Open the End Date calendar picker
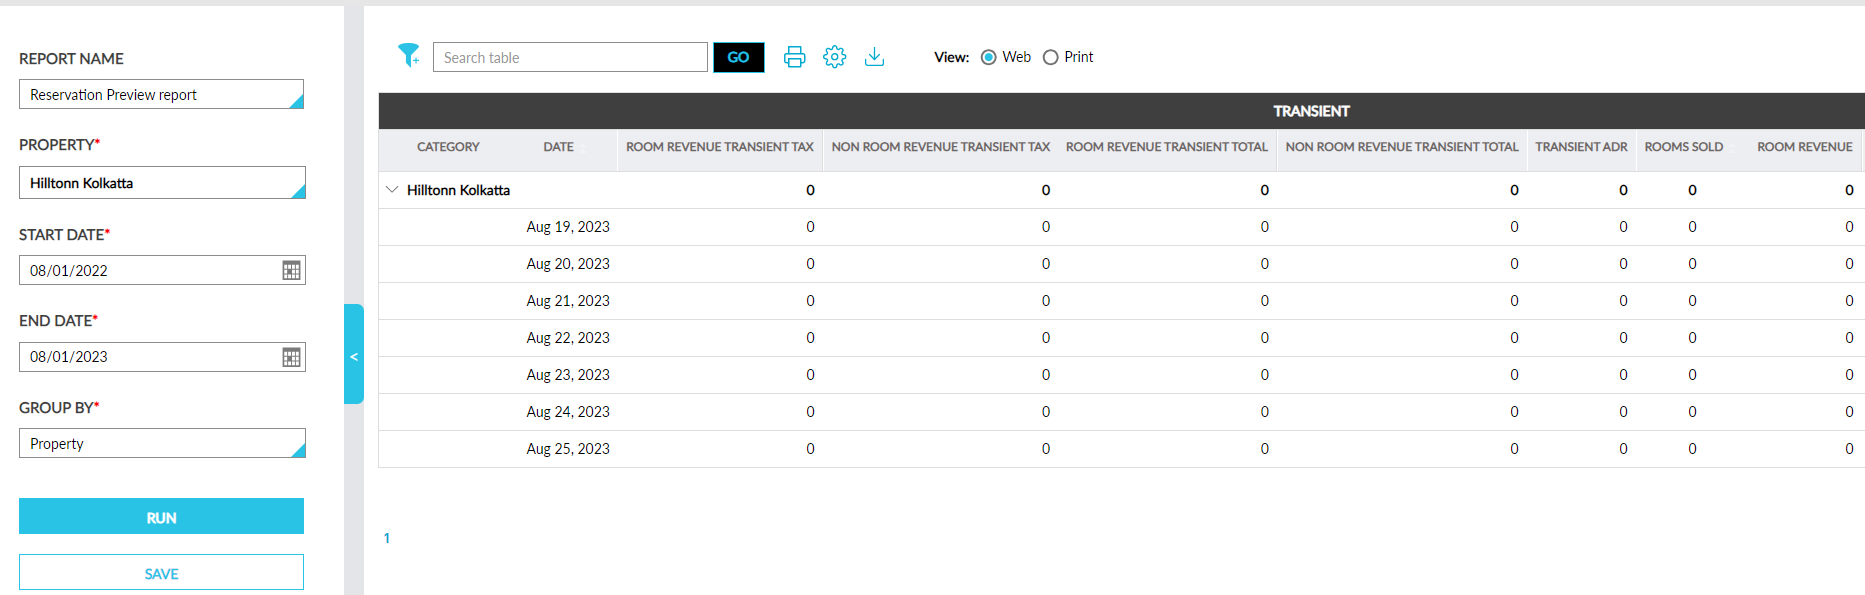Screen dimensions: 1865x595 (291, 357)
